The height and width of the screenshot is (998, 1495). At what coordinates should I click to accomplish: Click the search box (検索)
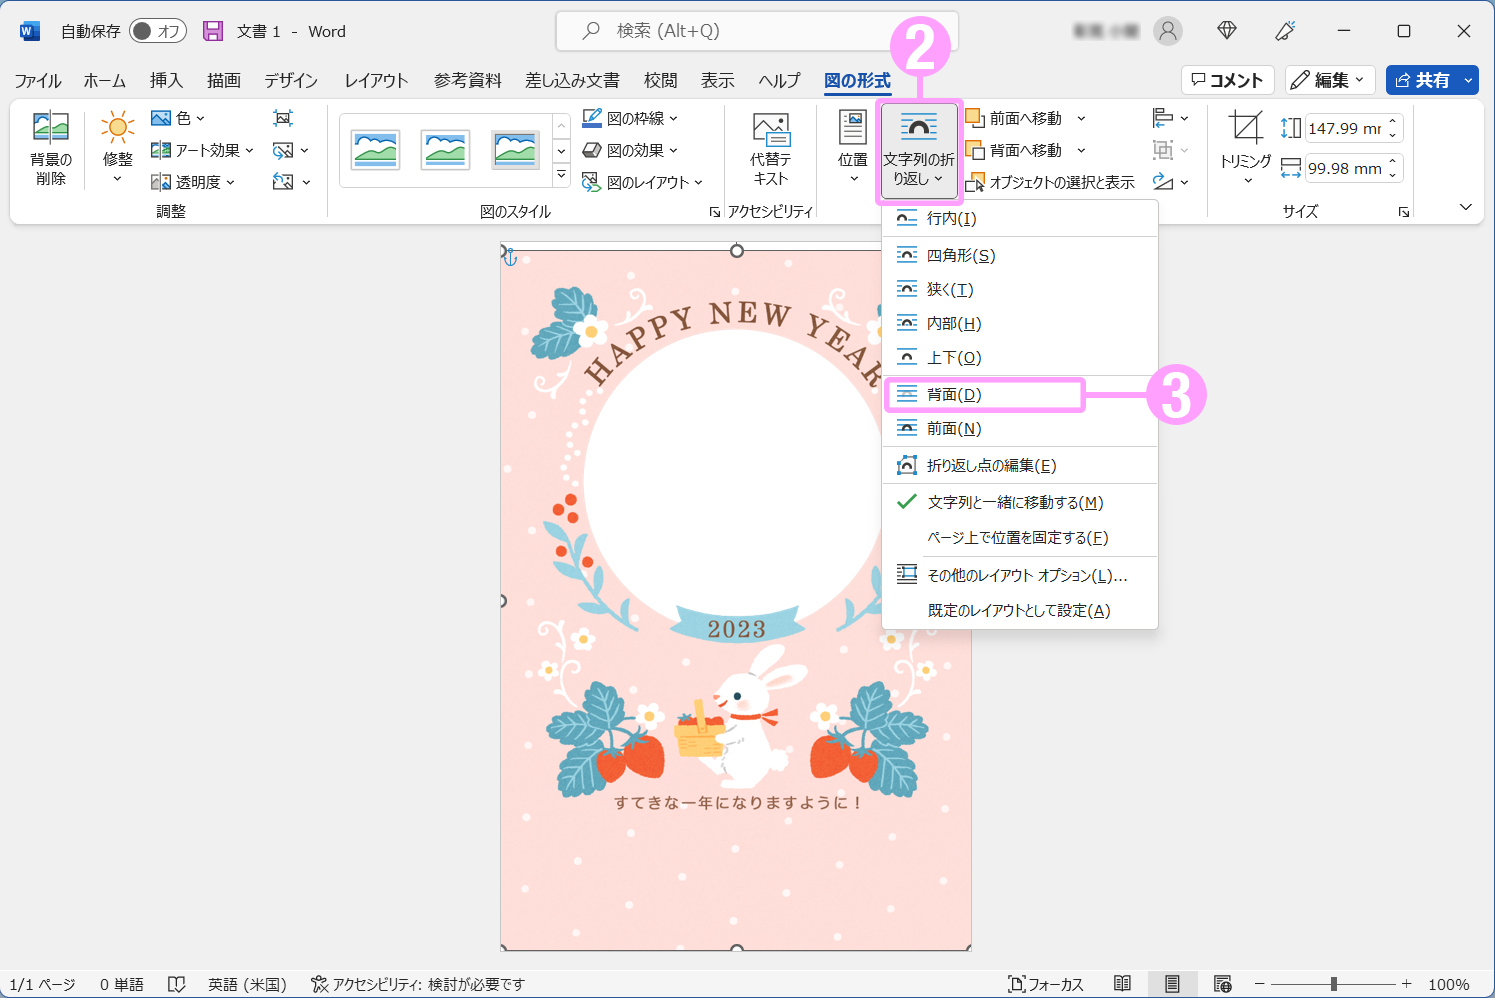click(x=756, y=31)
